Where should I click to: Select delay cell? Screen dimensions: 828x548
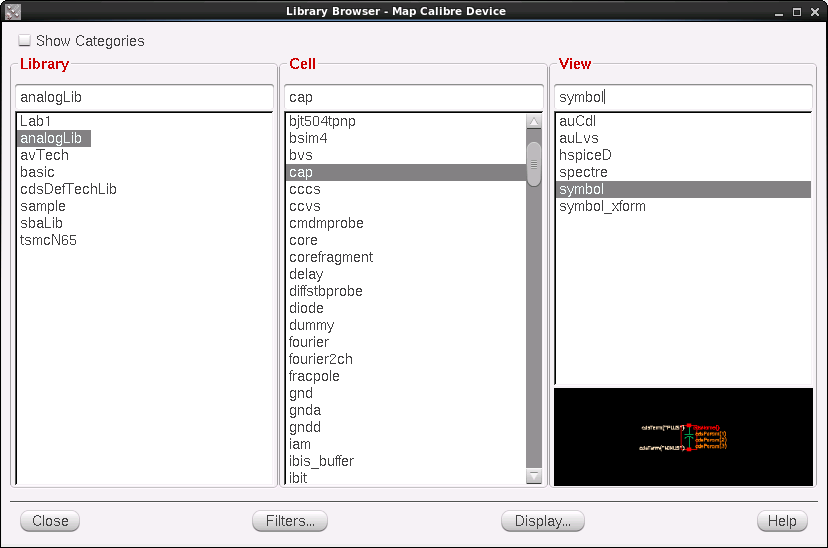click(306, 274)
